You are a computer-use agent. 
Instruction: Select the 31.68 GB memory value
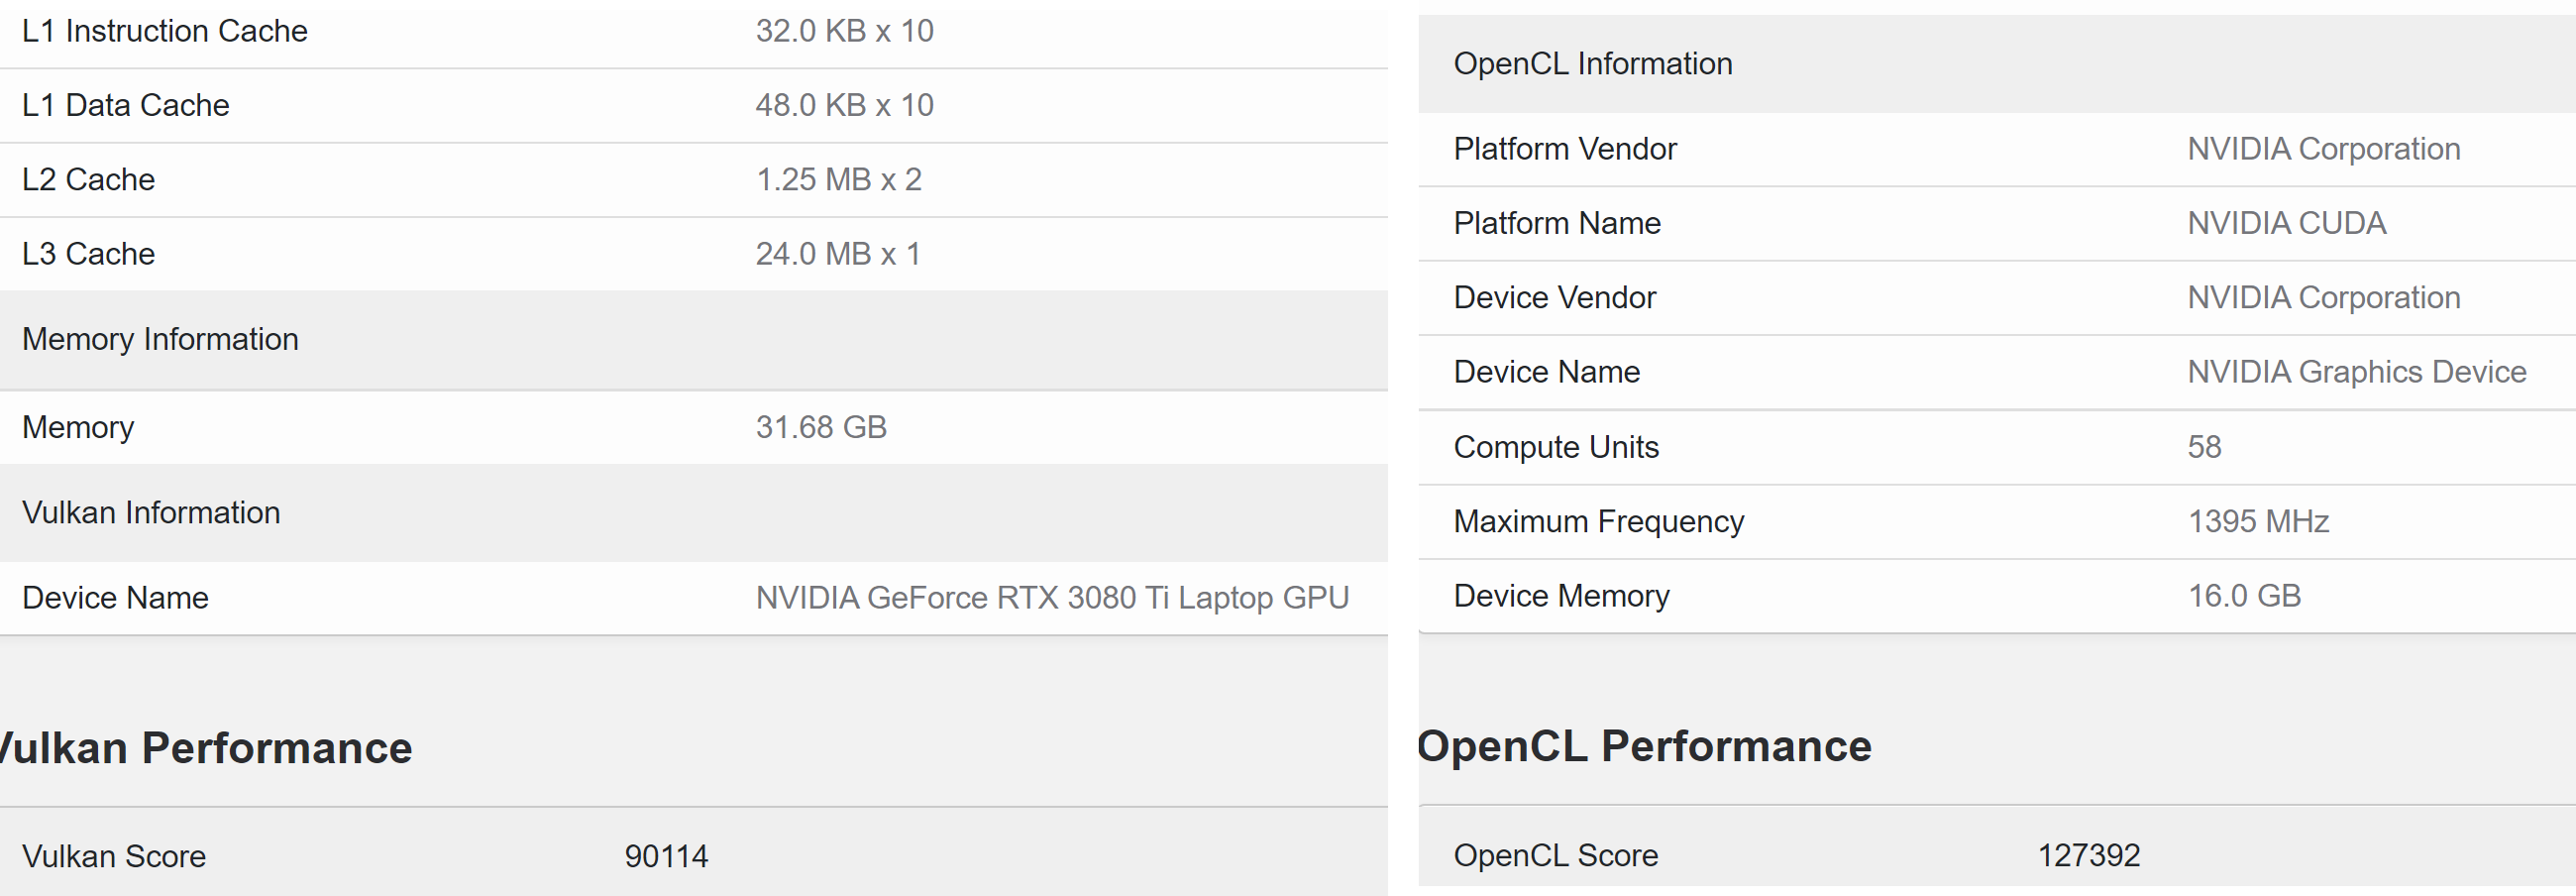(x=821, y=427)
